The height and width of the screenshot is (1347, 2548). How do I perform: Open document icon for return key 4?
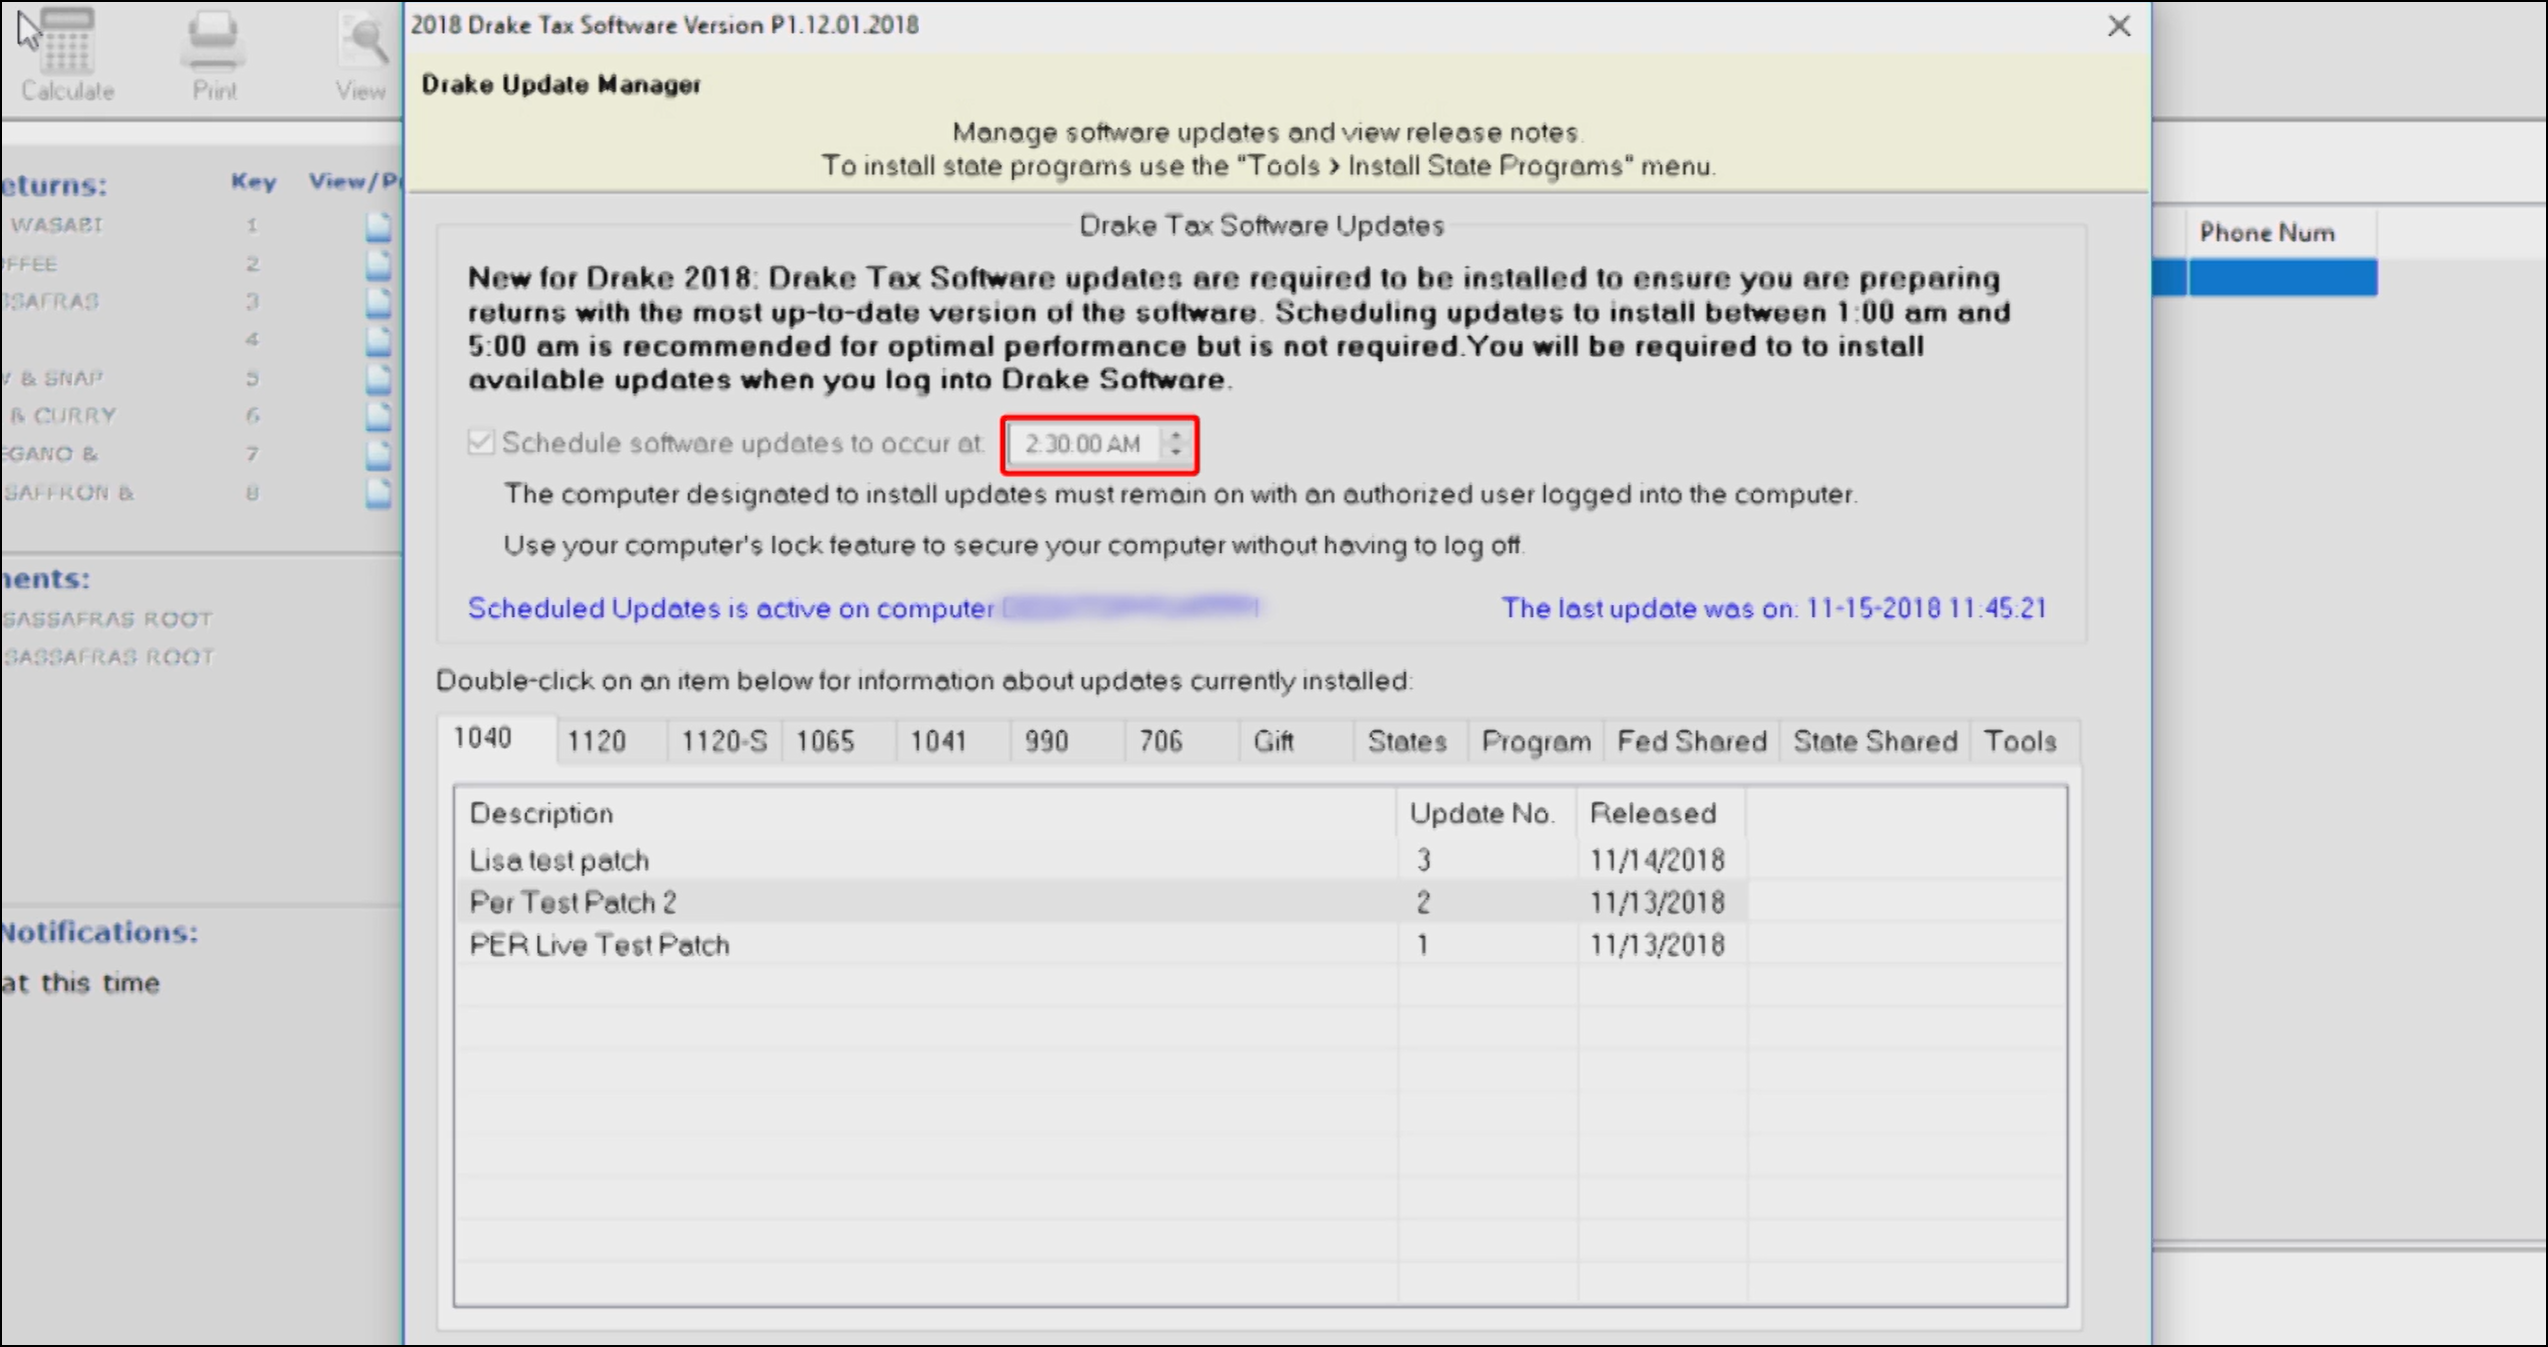[x=378, y=340]
